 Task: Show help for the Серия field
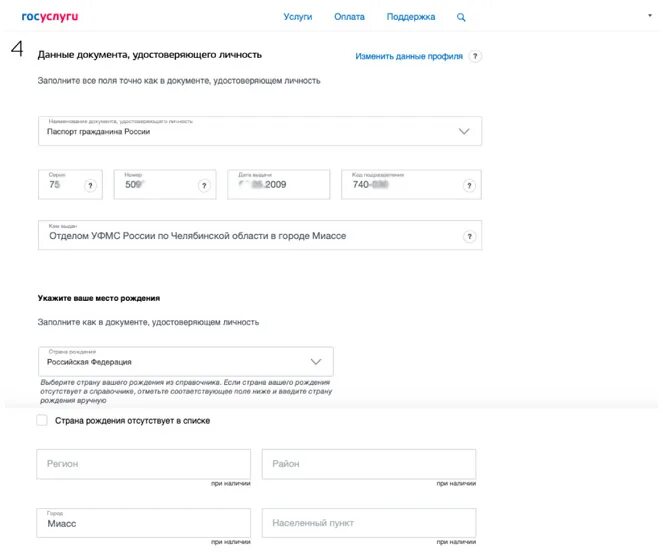pos(90,185)
